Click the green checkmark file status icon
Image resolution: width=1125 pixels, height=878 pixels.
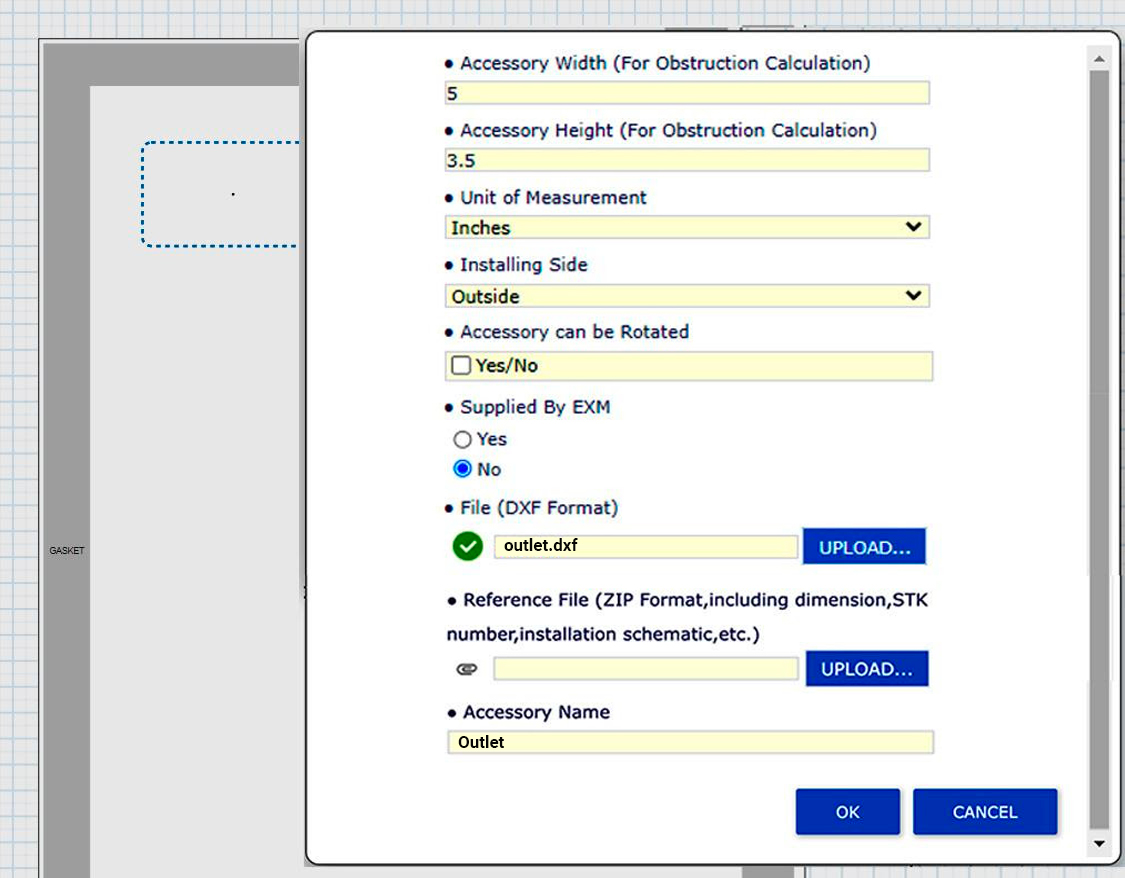click(467, 547)
